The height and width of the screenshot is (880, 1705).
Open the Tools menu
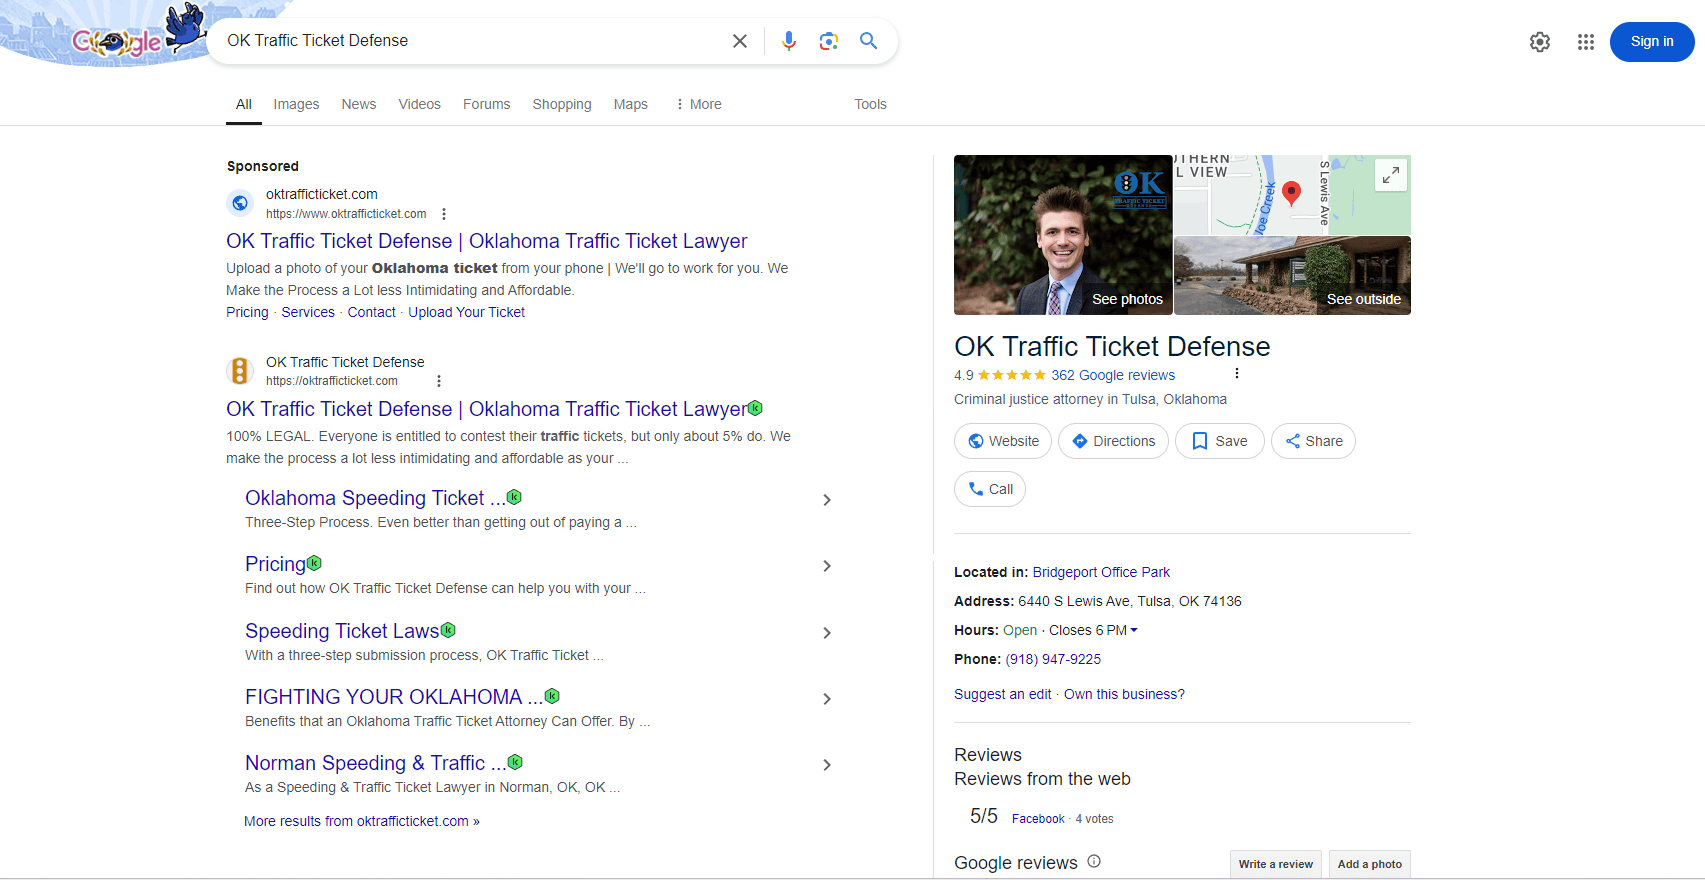point(870,104)
